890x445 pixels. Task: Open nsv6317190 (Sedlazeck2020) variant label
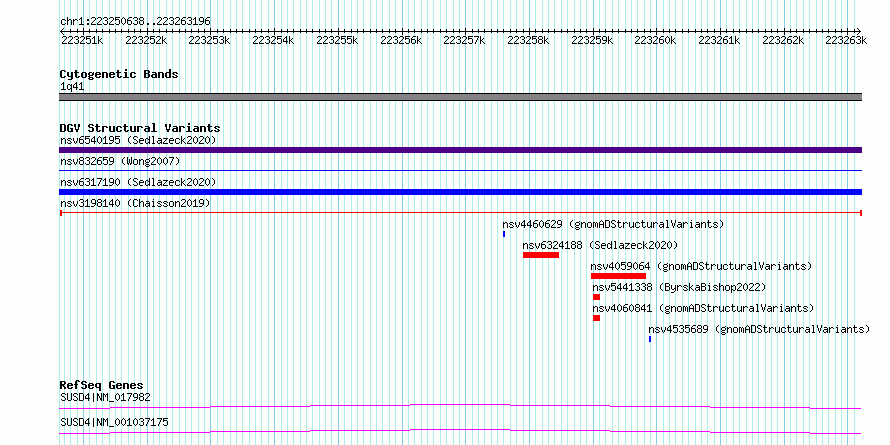[x=138, y=182]
